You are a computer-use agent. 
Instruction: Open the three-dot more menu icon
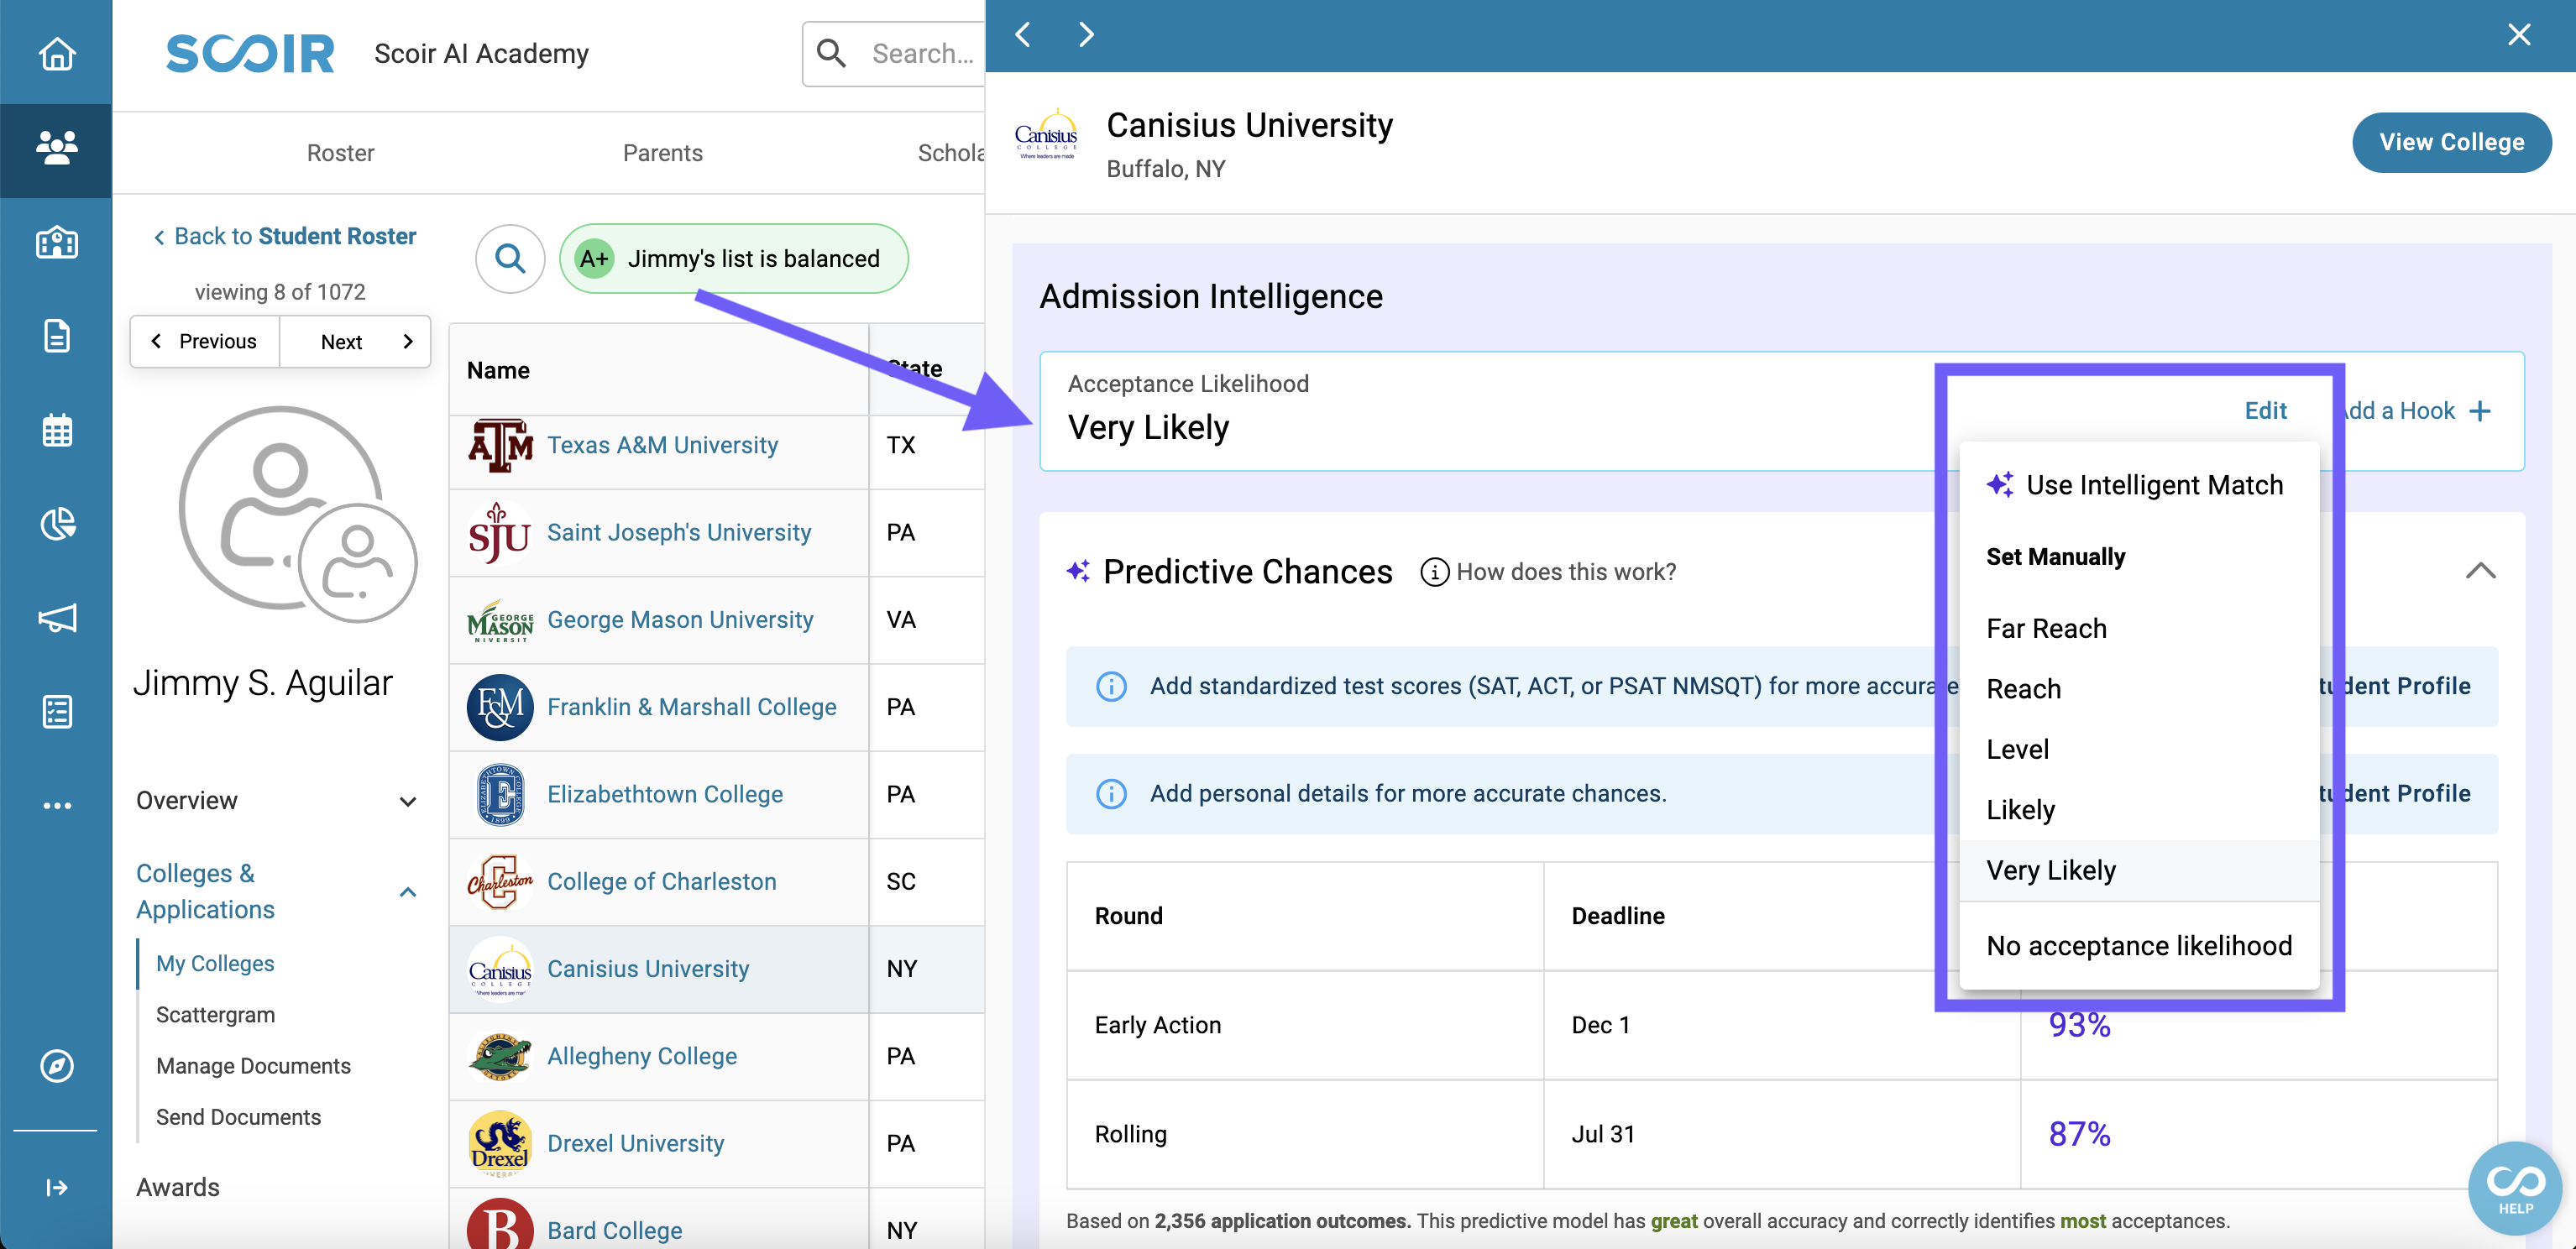[56, 805]
